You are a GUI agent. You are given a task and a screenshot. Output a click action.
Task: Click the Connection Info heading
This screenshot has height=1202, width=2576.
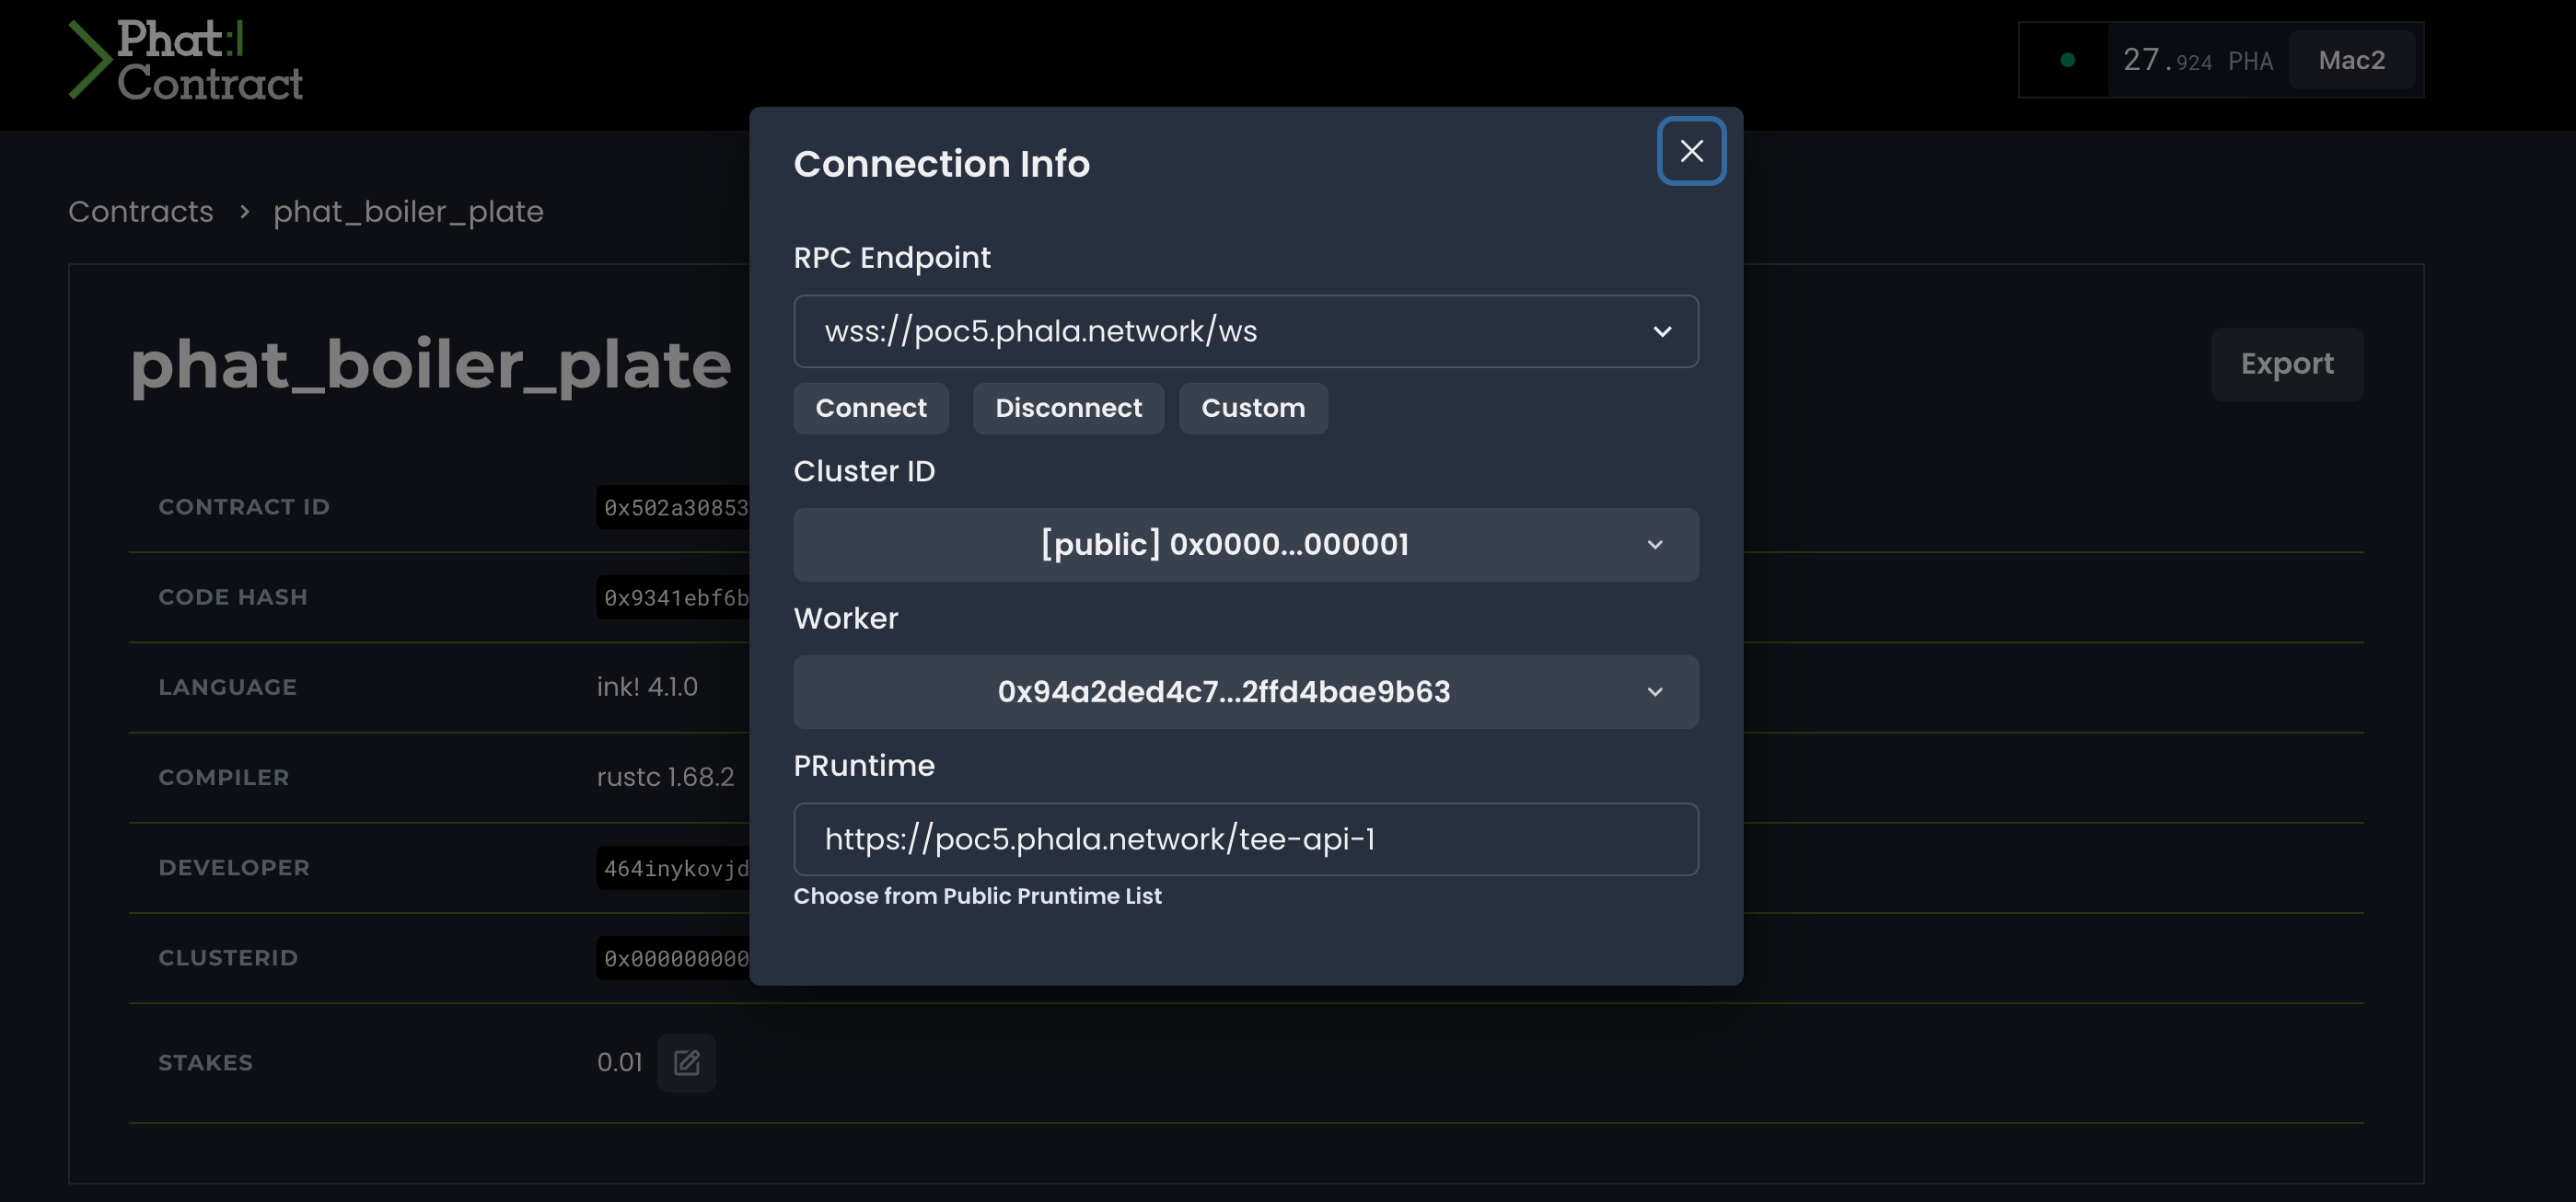941,164
